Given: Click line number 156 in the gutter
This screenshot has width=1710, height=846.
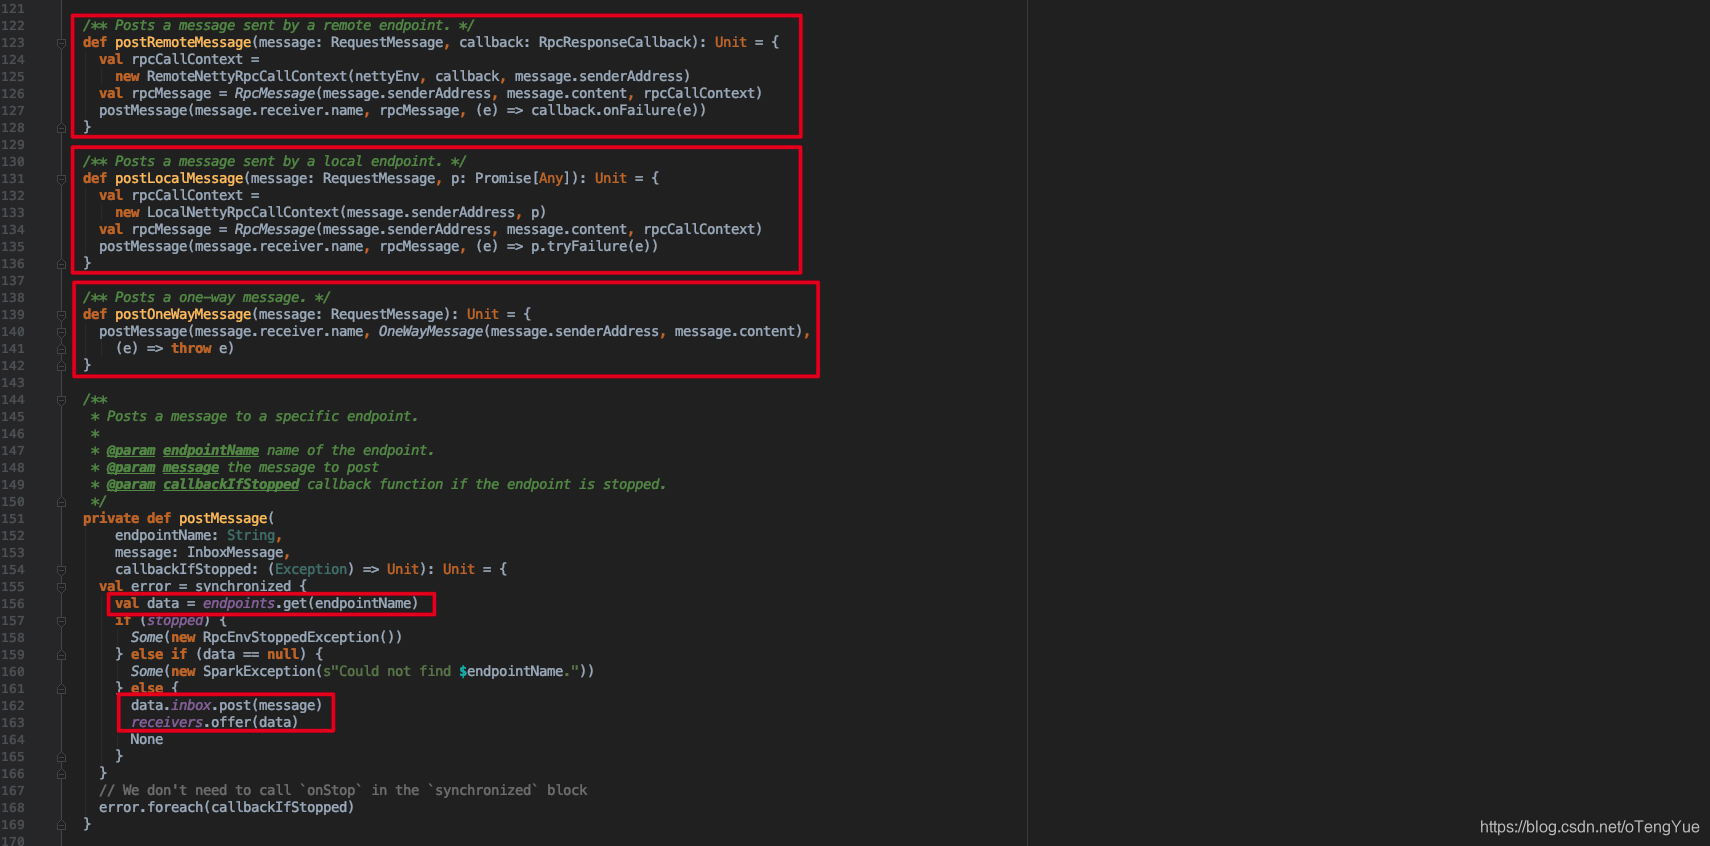Looking at the screenshot, I should point(13,604).
